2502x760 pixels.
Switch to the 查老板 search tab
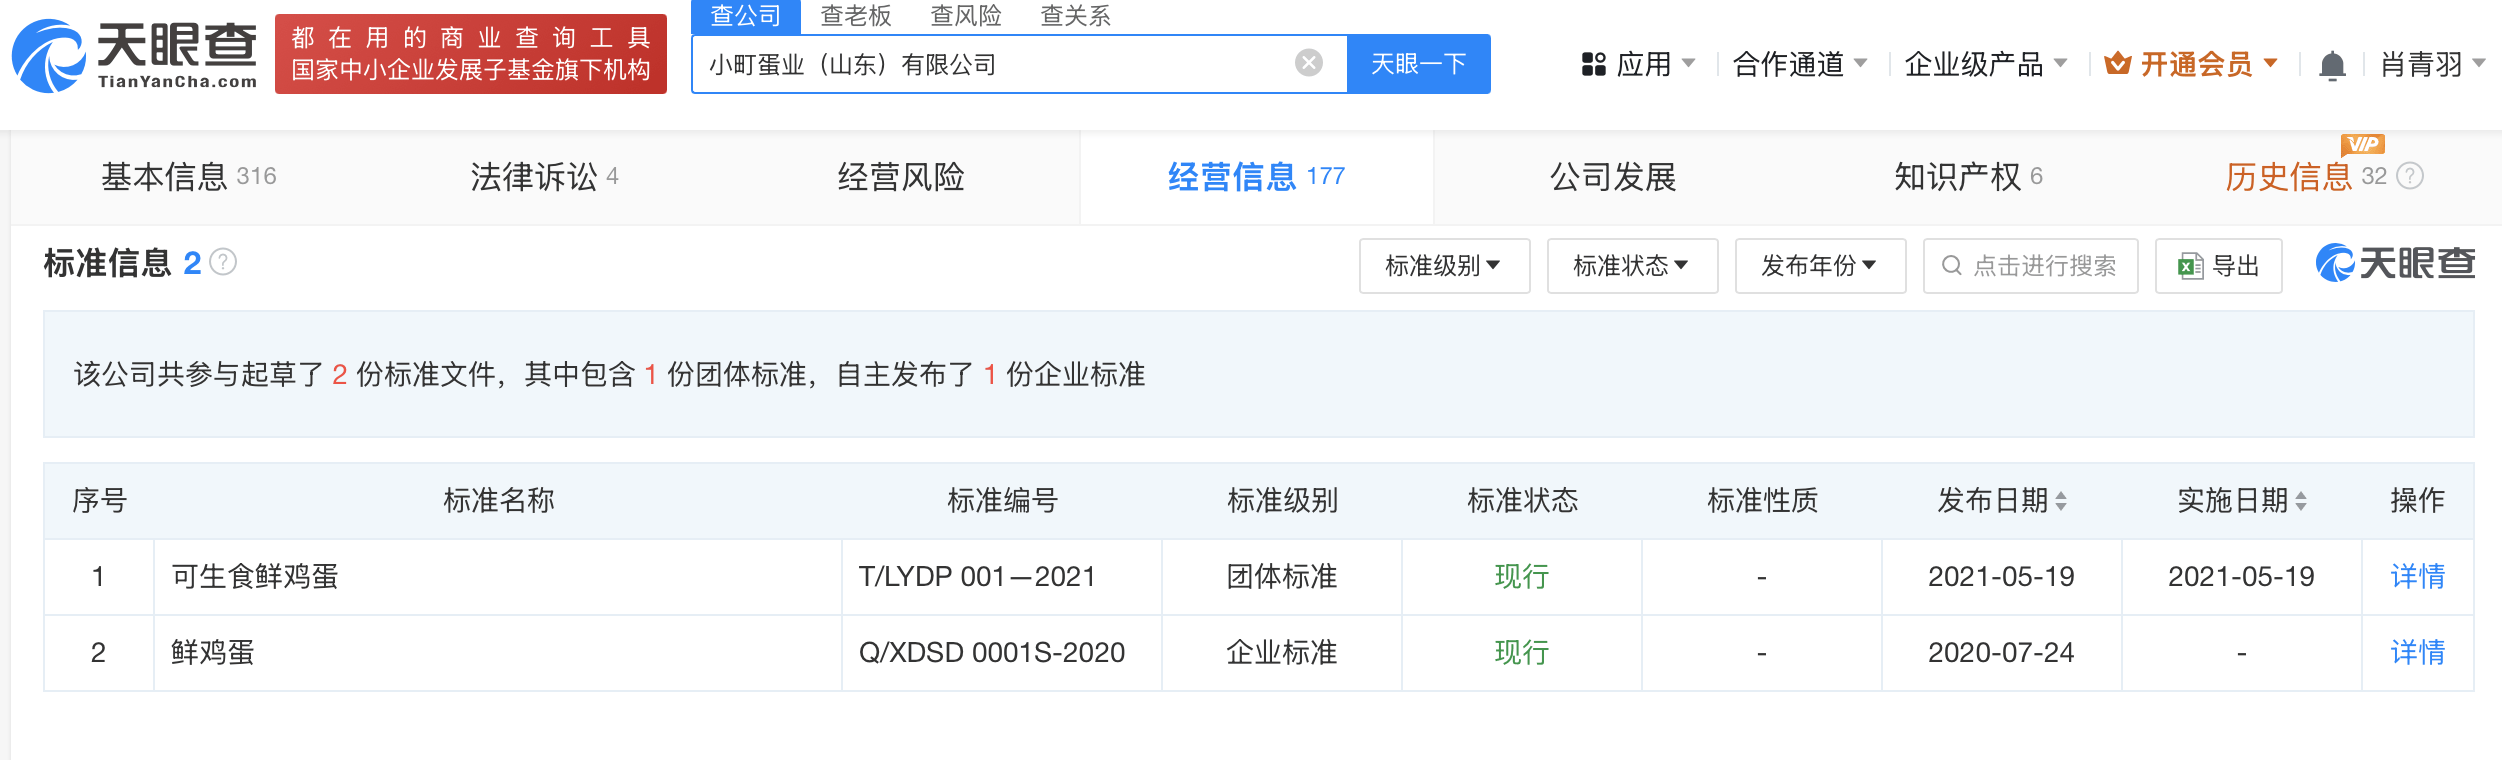(x=855, y=16)
